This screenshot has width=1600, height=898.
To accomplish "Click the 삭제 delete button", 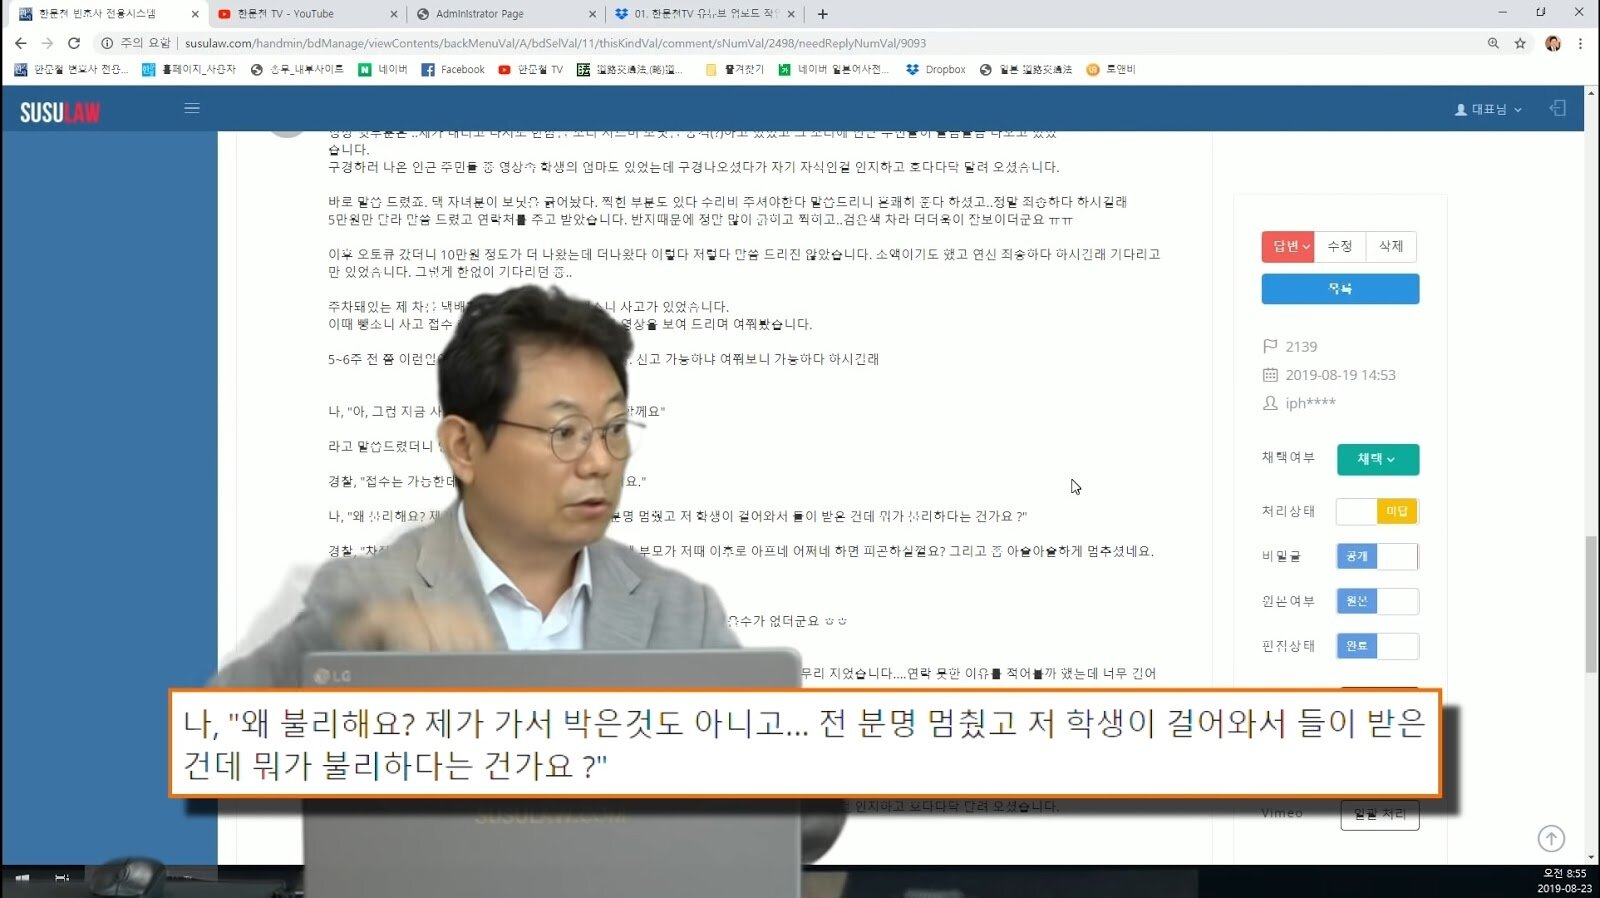I will [x=1391, y=246].
